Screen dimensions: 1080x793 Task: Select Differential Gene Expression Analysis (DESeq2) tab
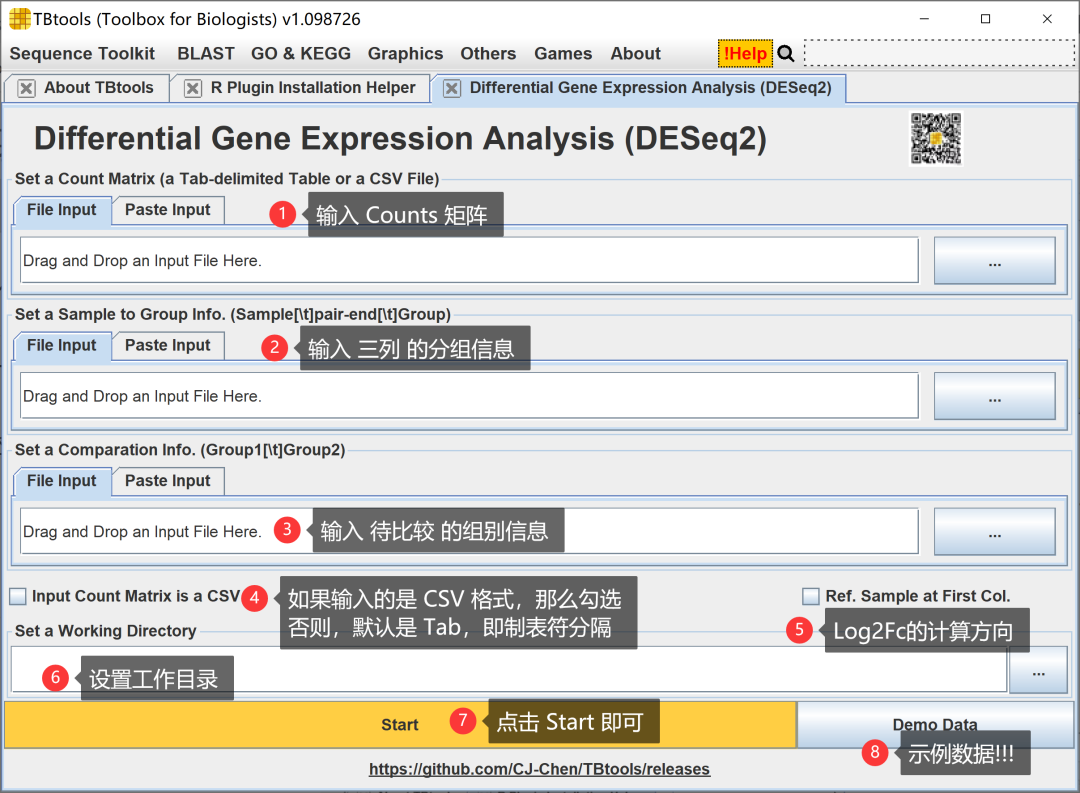coord(650,87)
